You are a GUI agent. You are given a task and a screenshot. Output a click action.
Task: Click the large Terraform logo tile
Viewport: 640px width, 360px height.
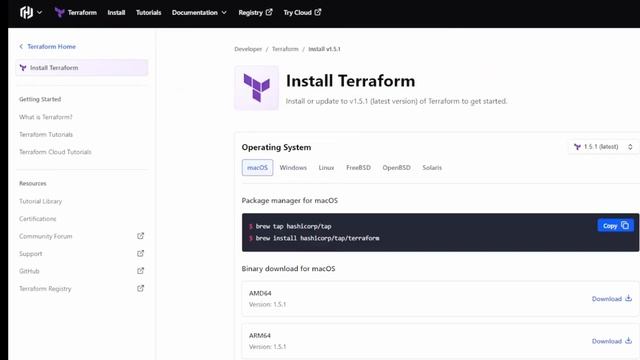[x=256, y=88]
